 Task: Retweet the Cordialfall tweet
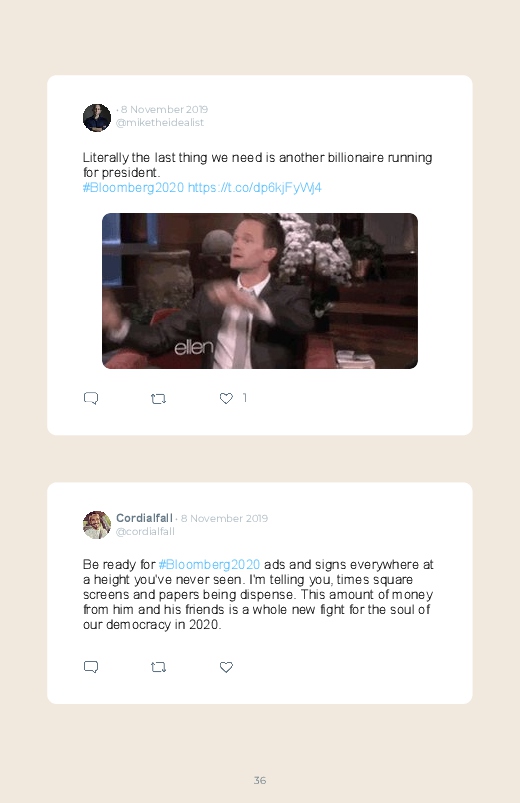[x=158, y=667]
